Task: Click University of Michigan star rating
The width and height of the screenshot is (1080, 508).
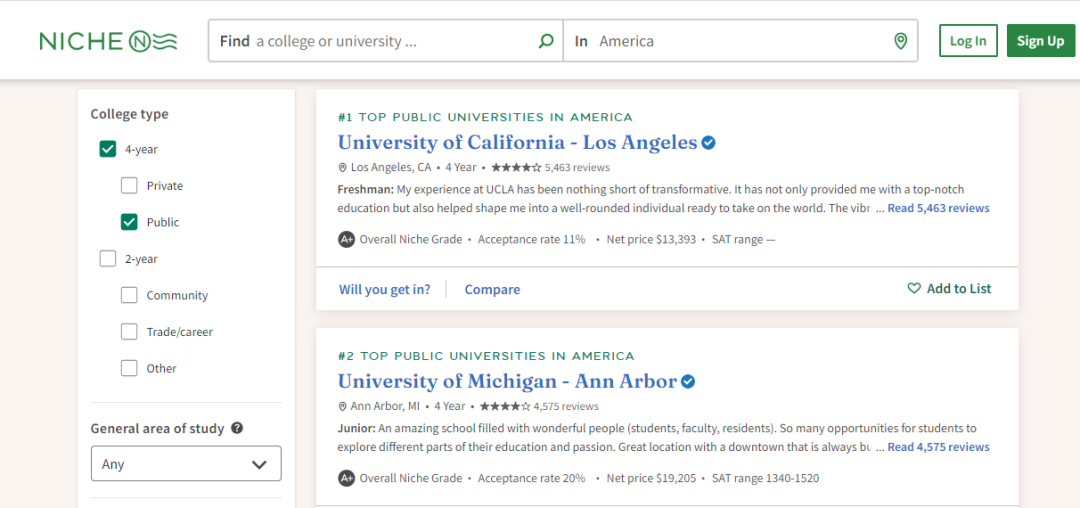Action: [x=505, y=406]
